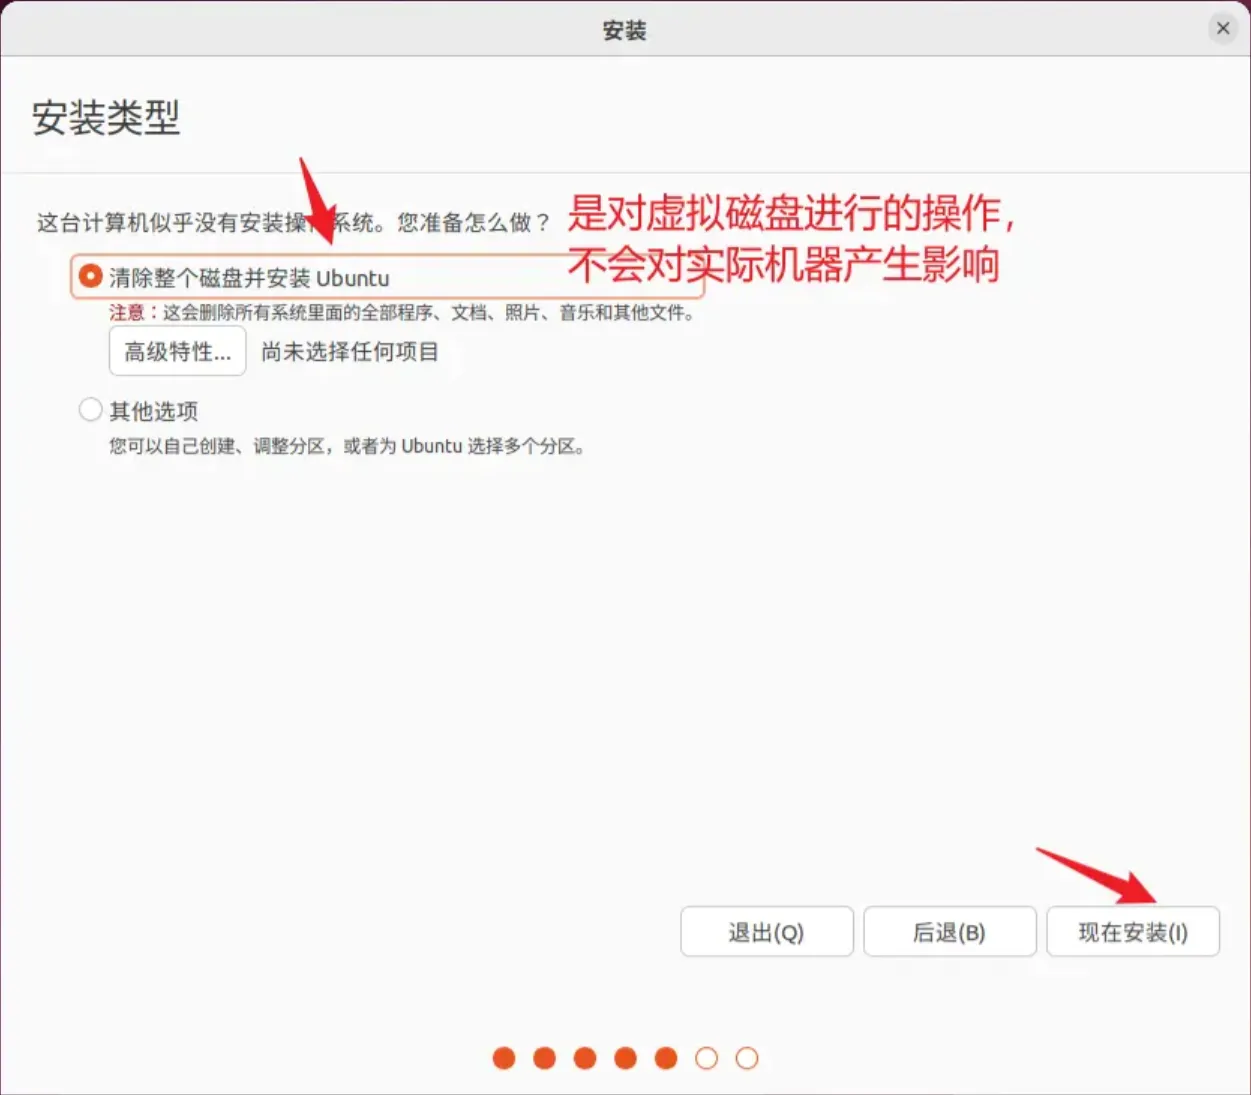The height and width of the screenshot is (1095, 1251).
Task: Open the 高级特性... settings
Action: [x=177, y=352]
